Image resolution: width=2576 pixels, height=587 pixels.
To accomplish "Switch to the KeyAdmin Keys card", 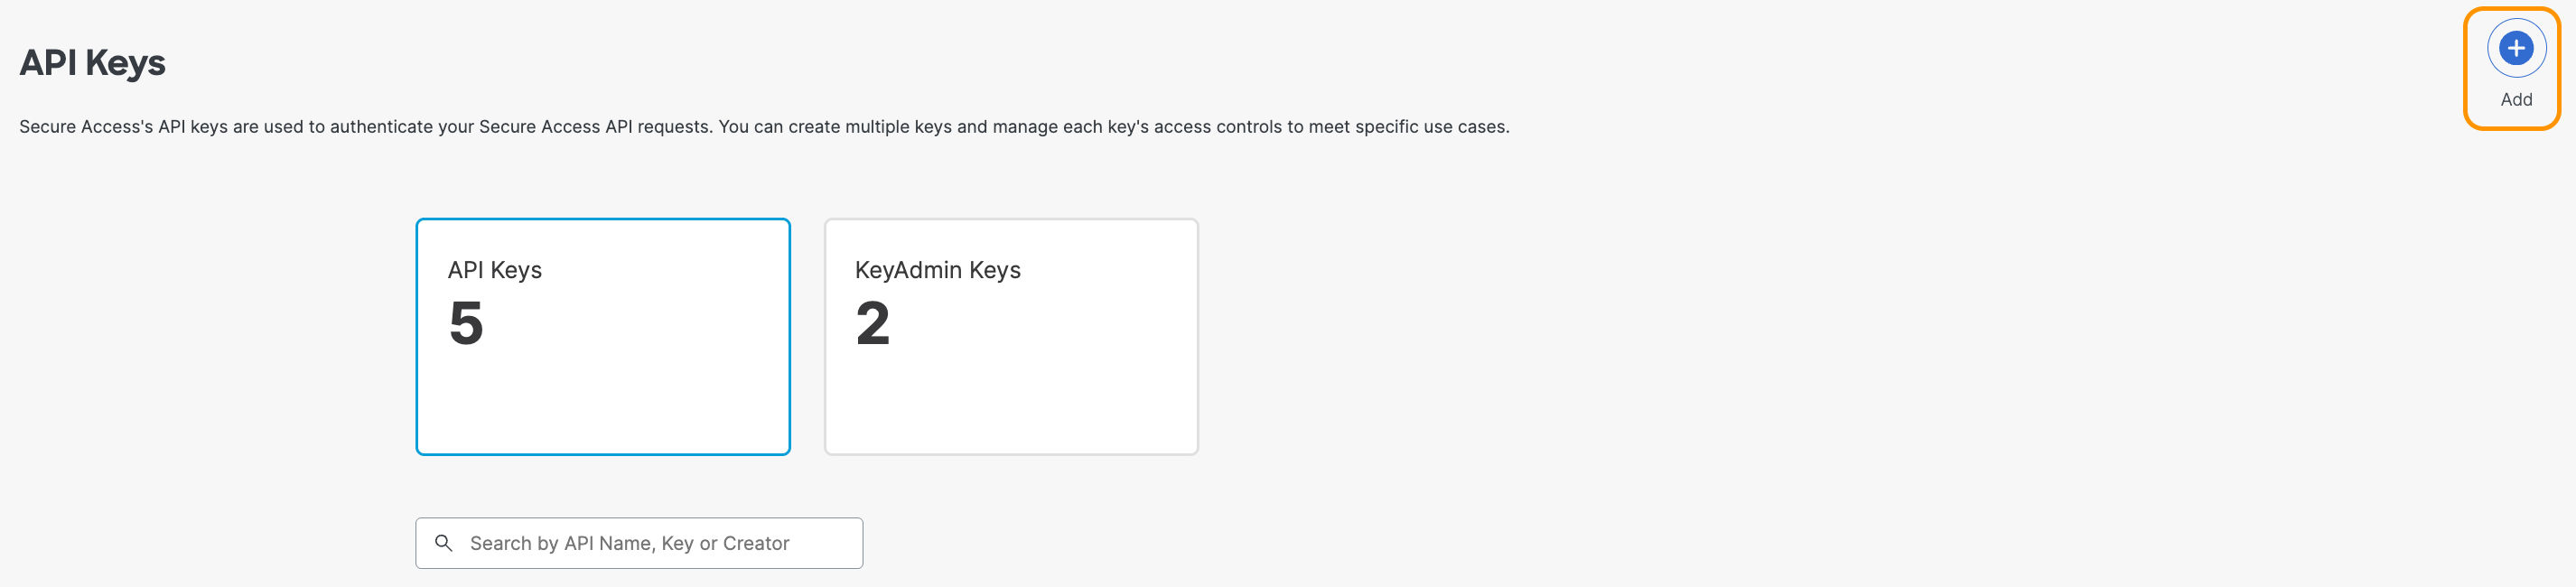I will [1010, 336].
